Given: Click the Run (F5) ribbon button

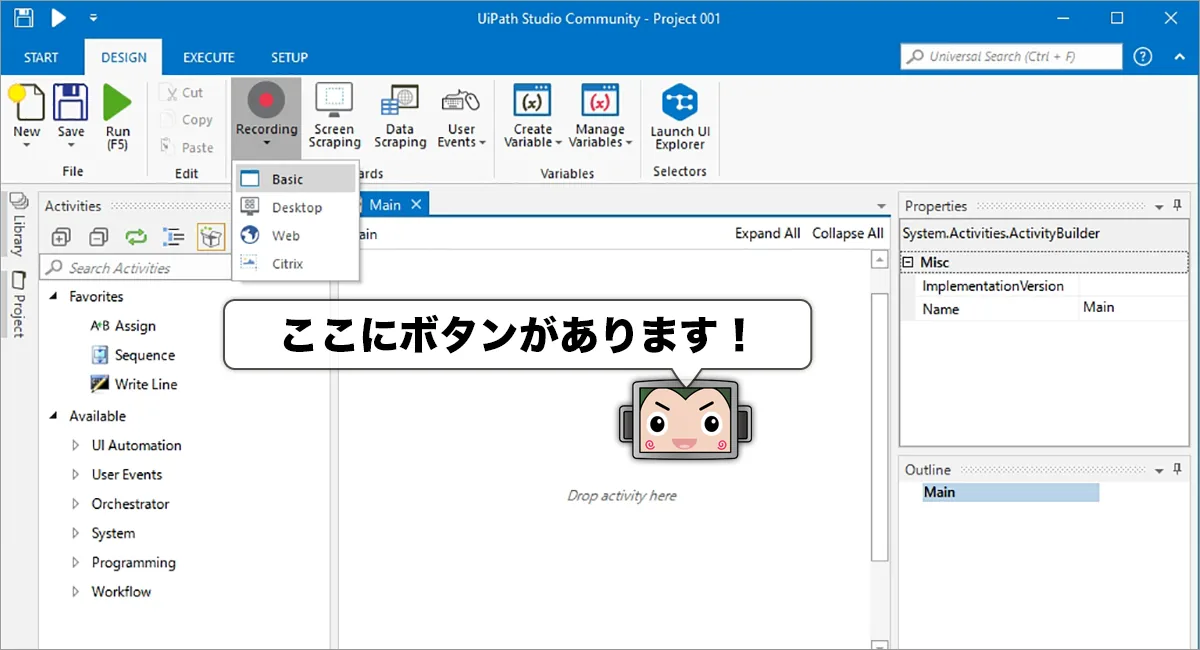Looking at the screenshot, I should click(x=117, y=116).
